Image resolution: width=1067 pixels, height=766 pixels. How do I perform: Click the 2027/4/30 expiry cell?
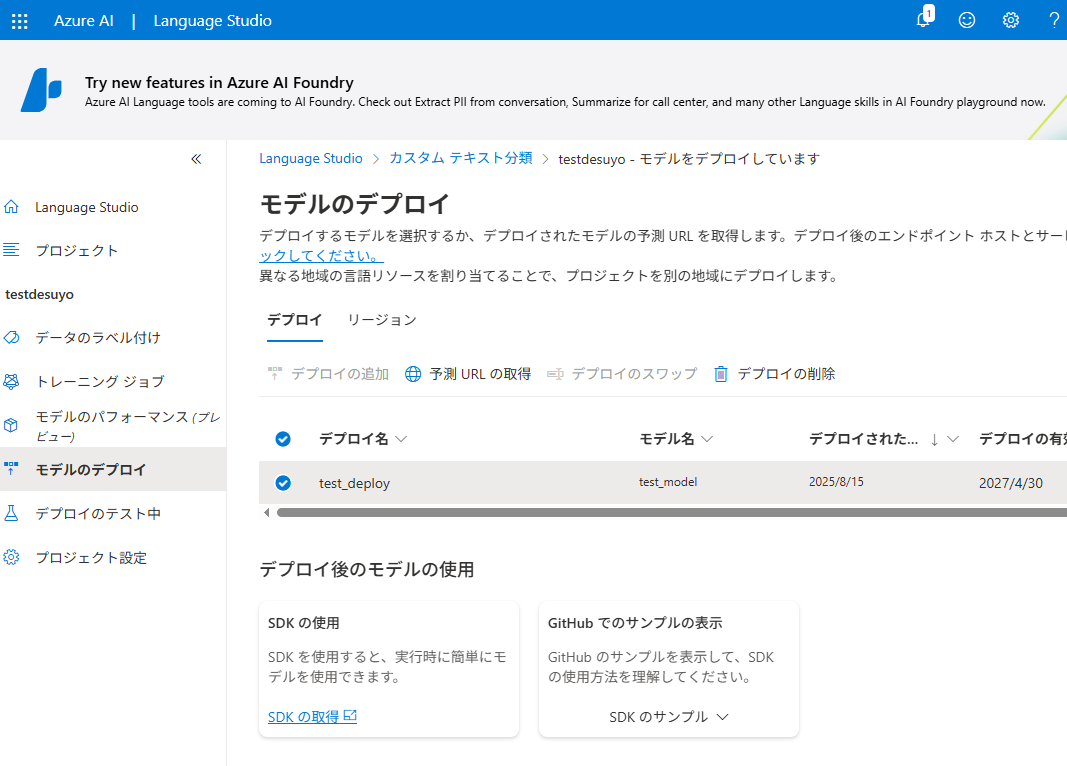1011,483
